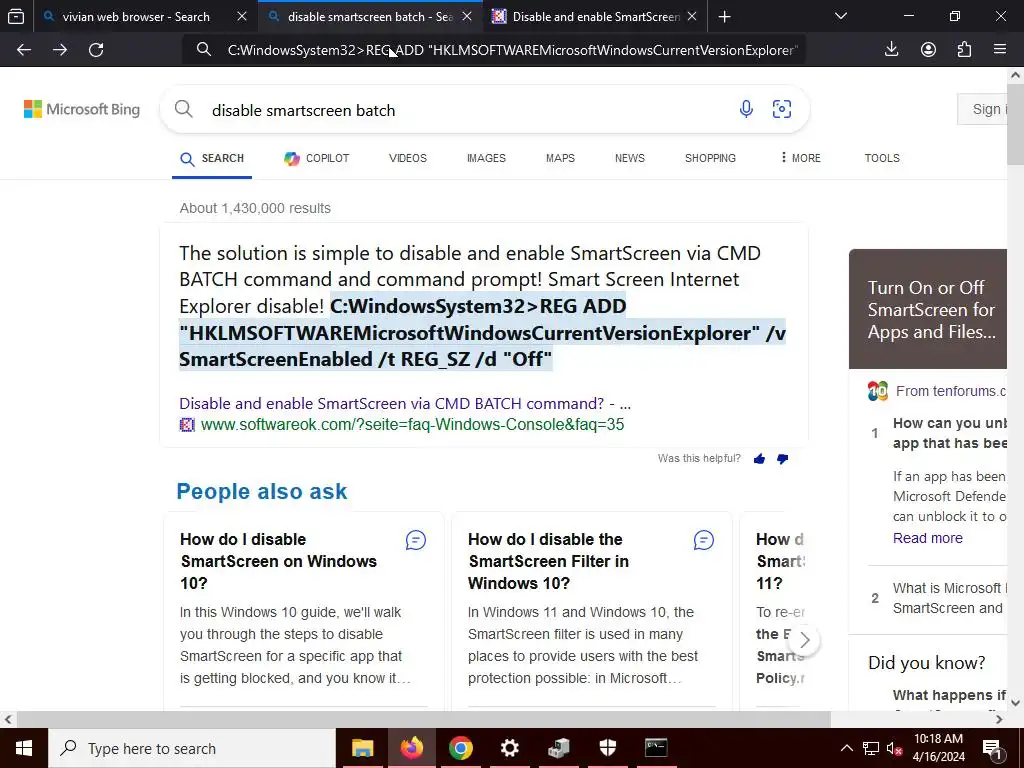This screenshot has height=768, width=1024.
Task: Mark answer helpful with thumbs up
Action: coord(759,458)
